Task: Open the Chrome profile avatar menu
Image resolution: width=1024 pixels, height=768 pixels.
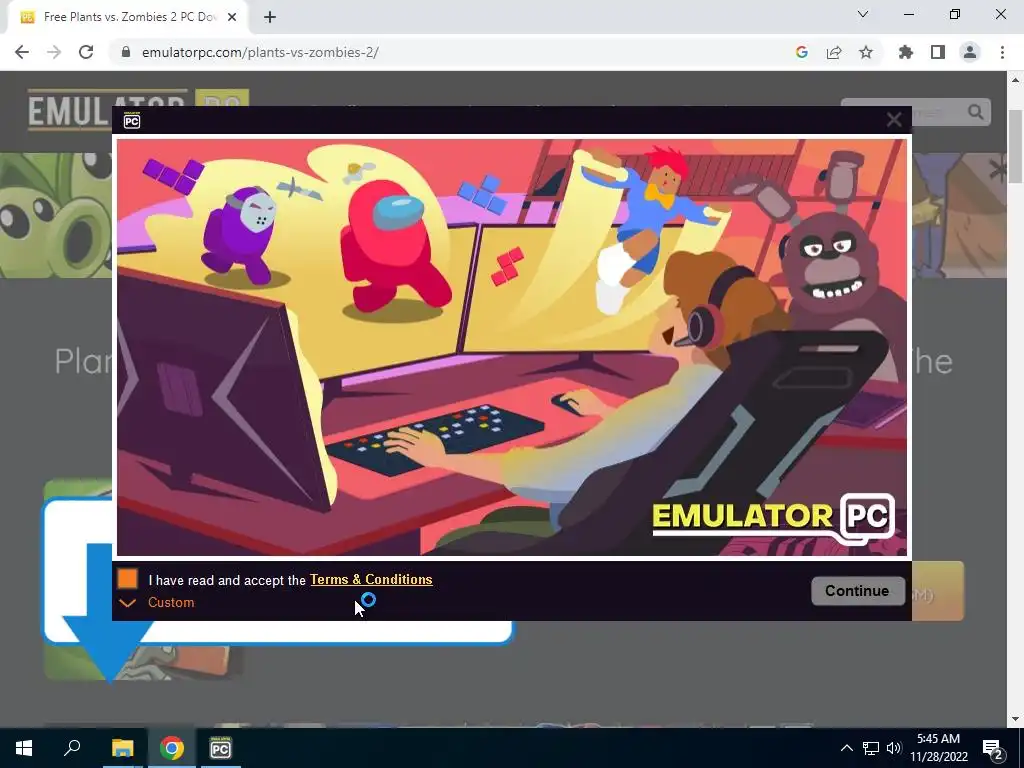Action: pyautogui.click(x=970, y=52)
